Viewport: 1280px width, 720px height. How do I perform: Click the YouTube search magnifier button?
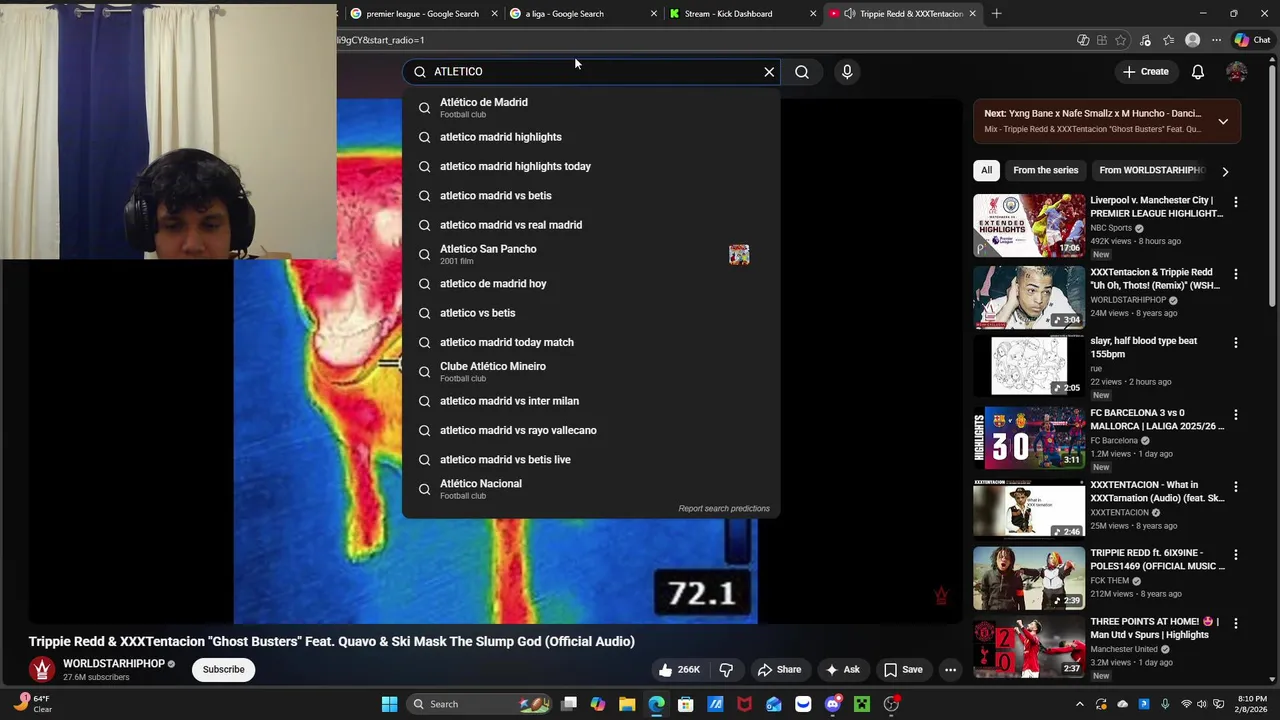click(802, 72)
